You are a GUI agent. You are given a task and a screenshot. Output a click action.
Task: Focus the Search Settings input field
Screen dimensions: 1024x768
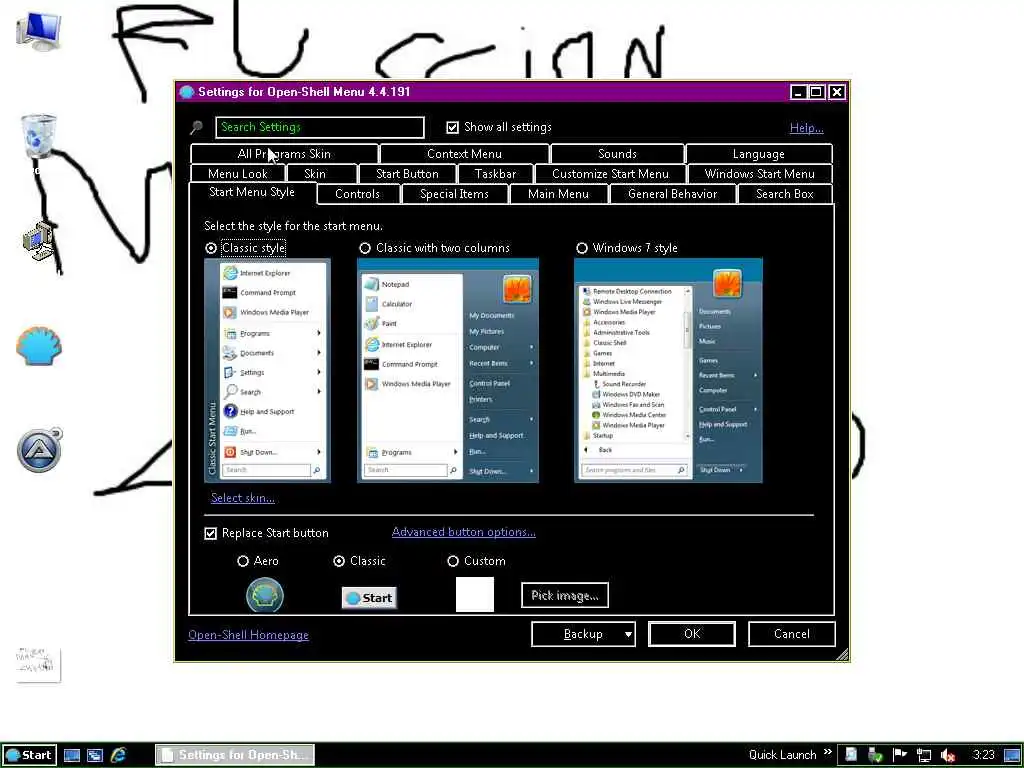pos(320,127)
